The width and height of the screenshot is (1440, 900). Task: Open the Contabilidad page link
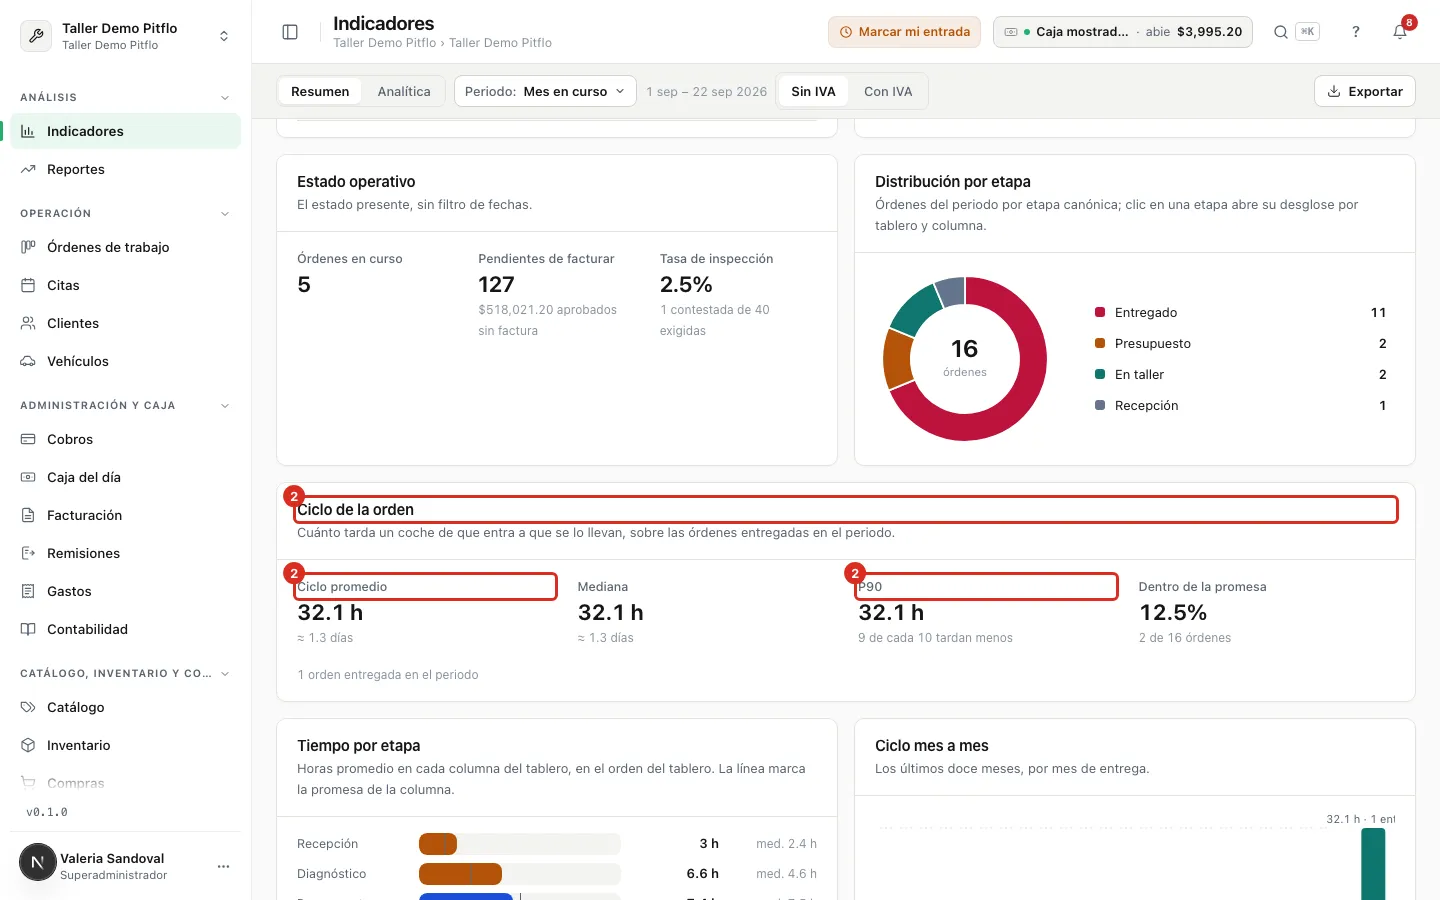click(126, 629)
